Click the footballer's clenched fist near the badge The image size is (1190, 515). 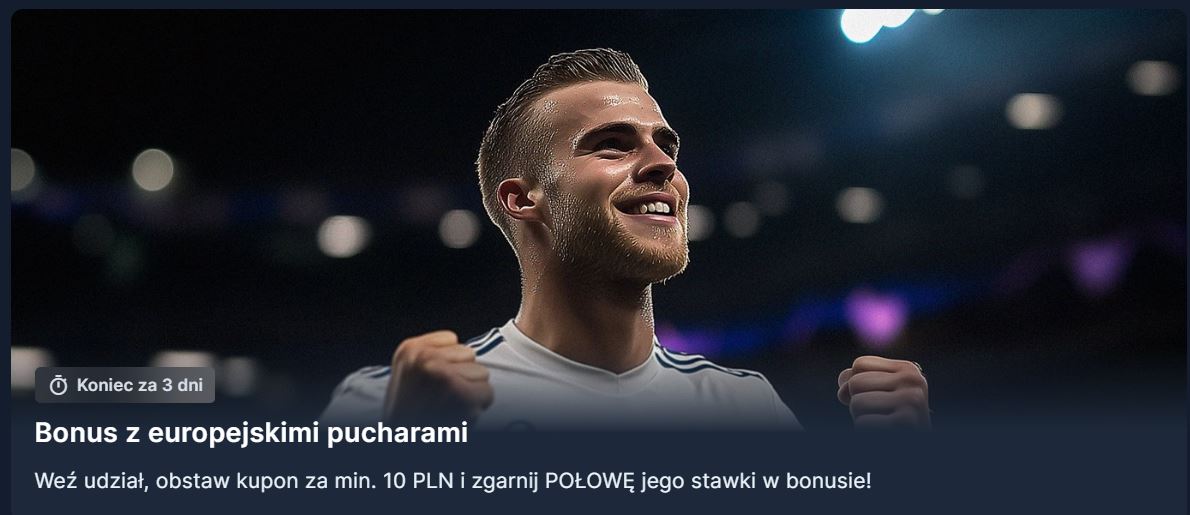click(437, 375)
